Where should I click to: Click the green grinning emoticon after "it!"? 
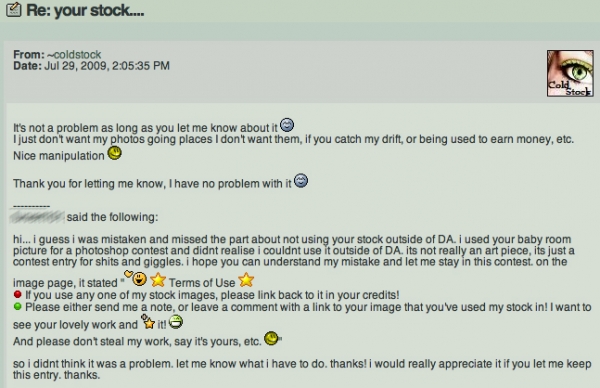(x=176, y=322)
